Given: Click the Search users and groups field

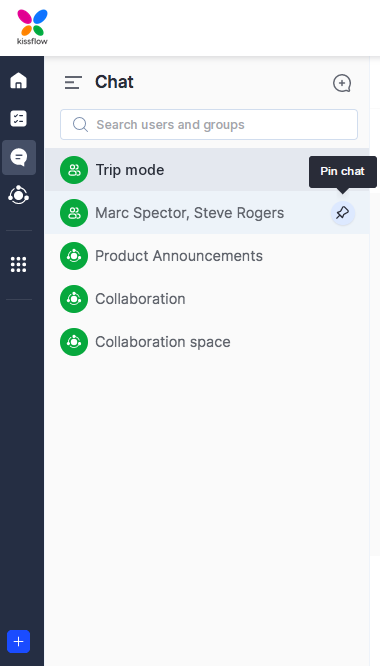Looking at the screenshot, I should [209, 124].
